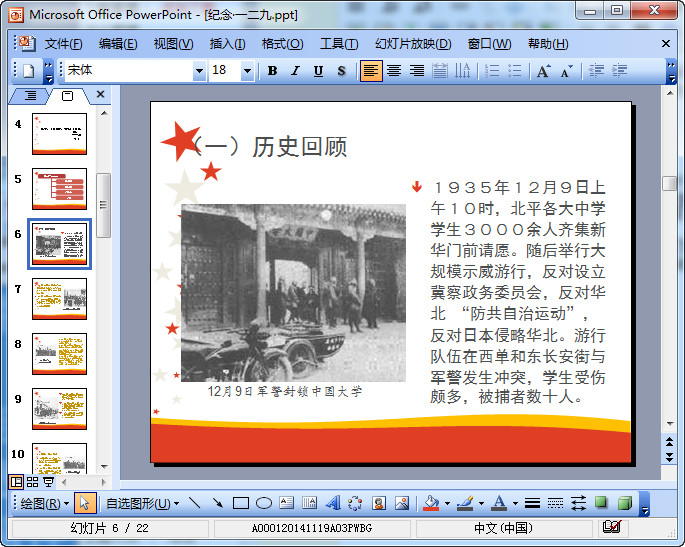Select slide 7 thumbnail
Viewport: 685px width, 547px height.
[x=59, y=299]
